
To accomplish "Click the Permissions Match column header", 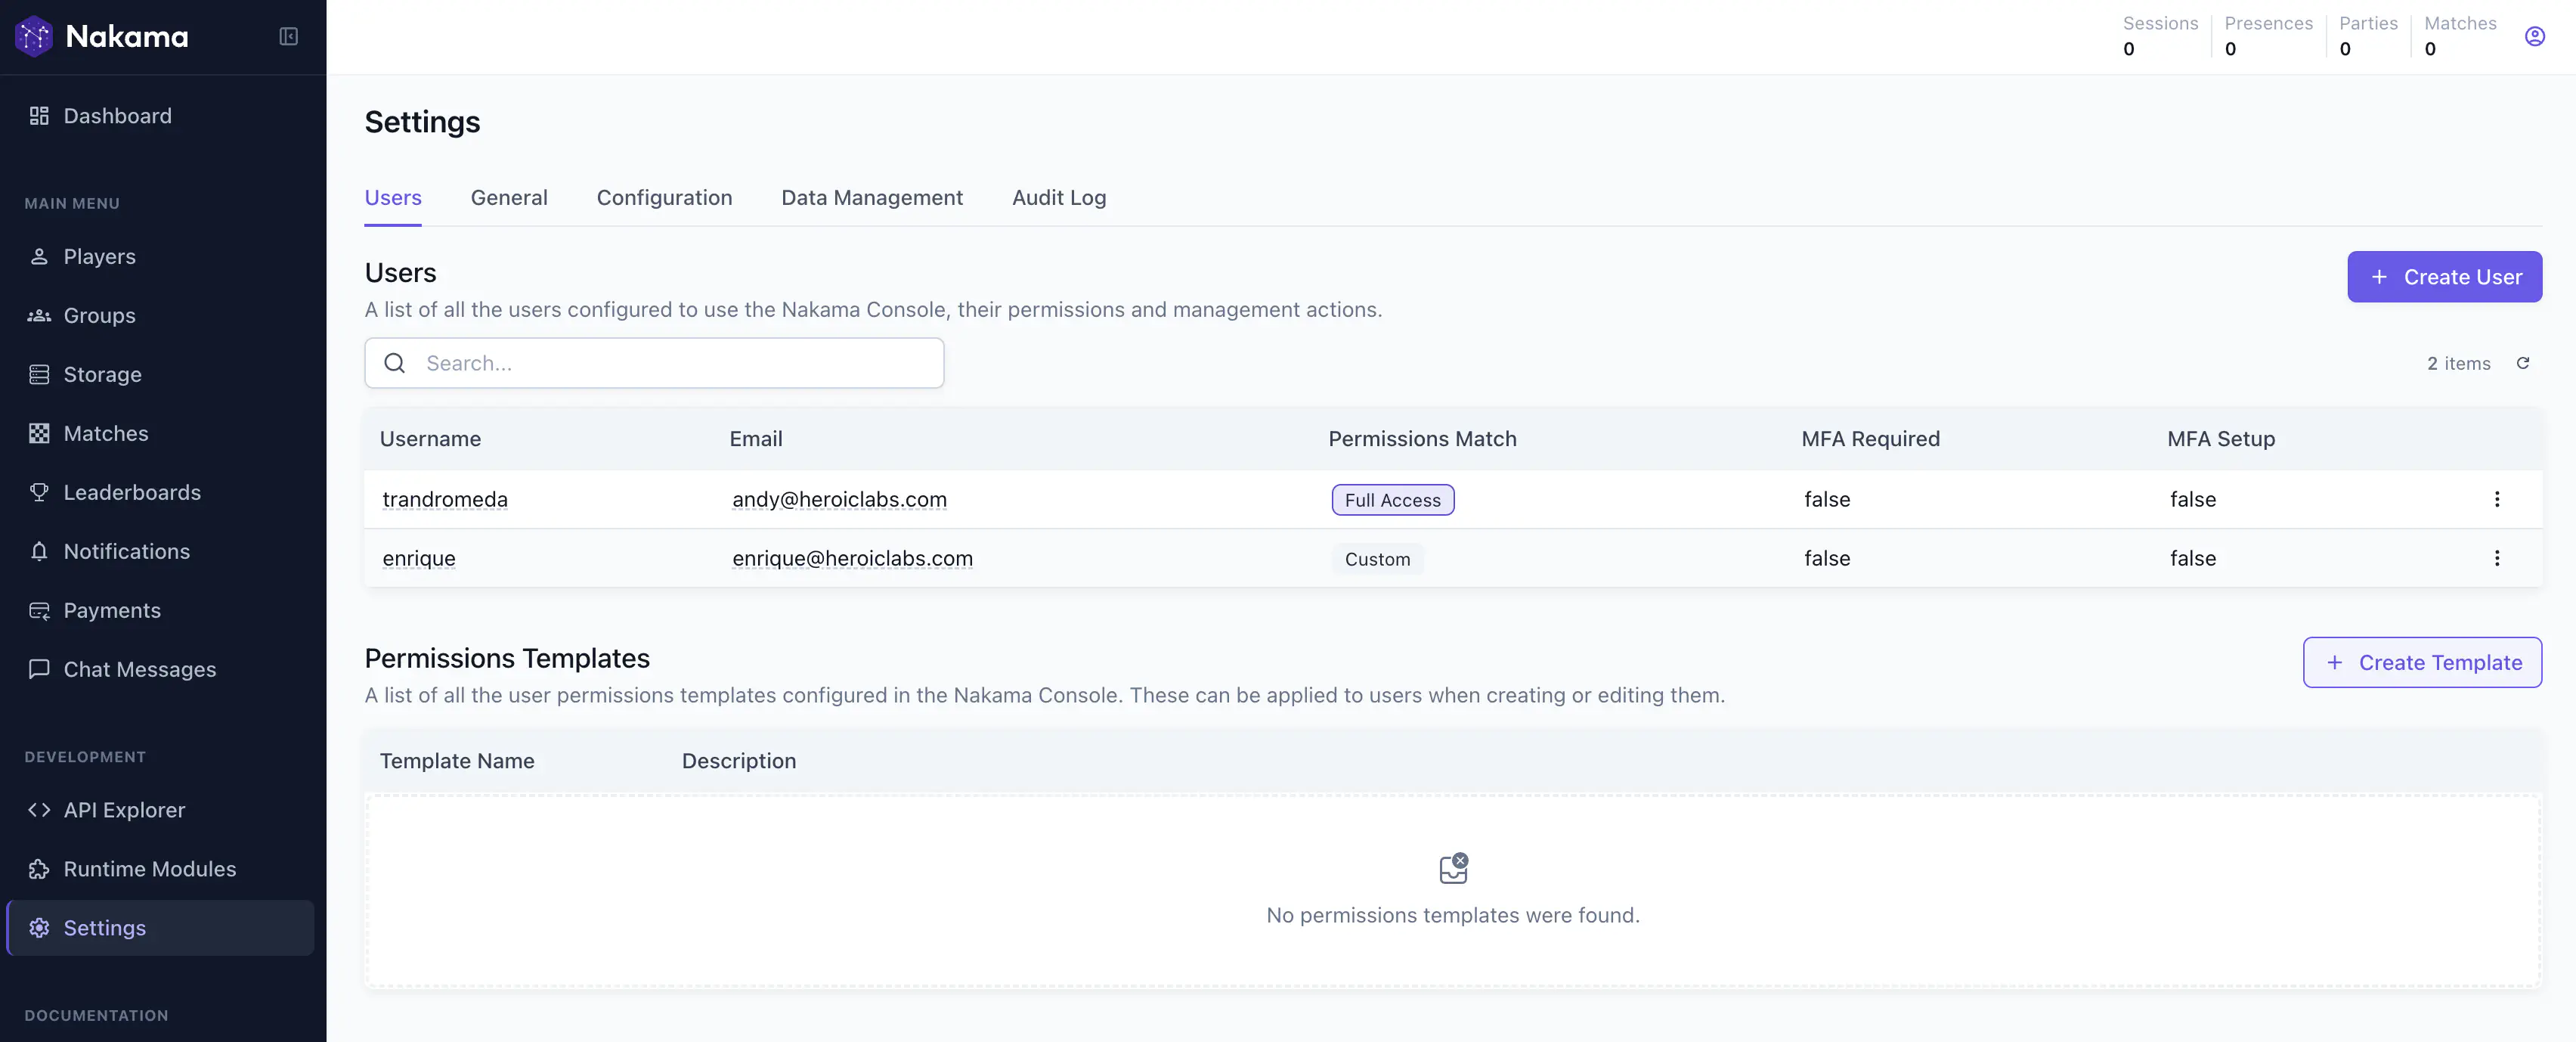I will tap(1422, 439).
